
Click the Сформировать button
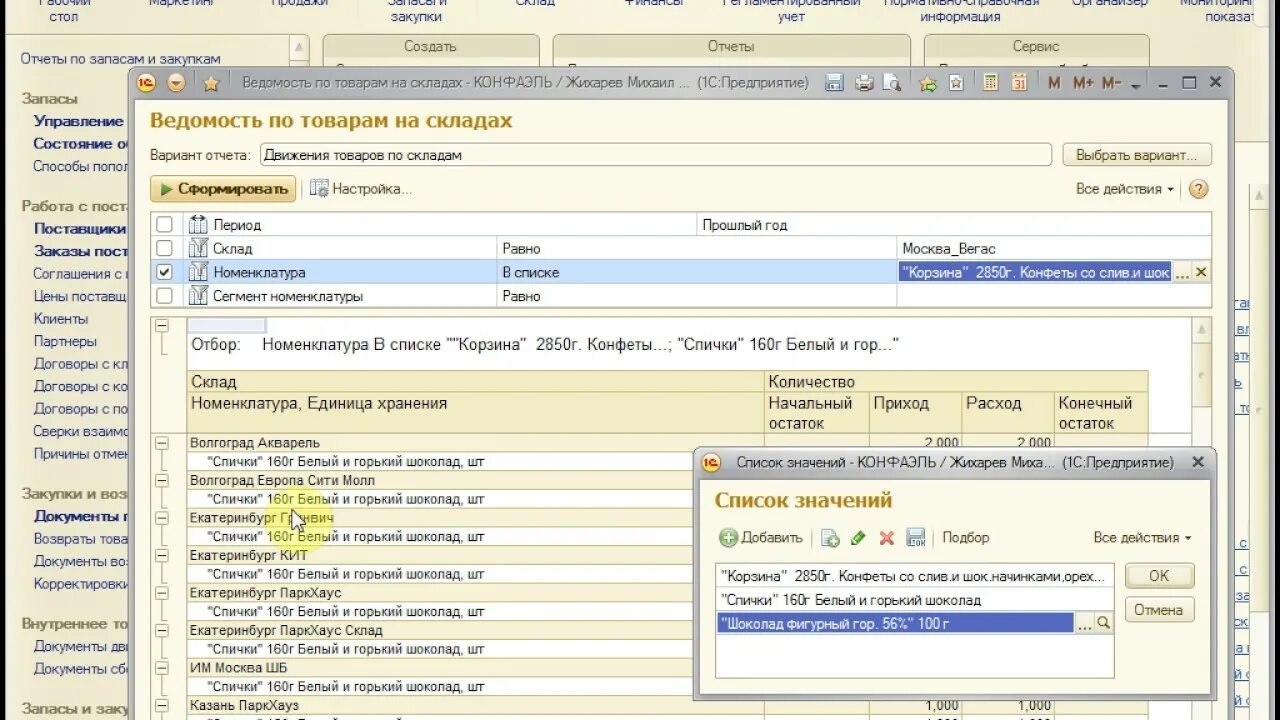[x=223, y=188]
